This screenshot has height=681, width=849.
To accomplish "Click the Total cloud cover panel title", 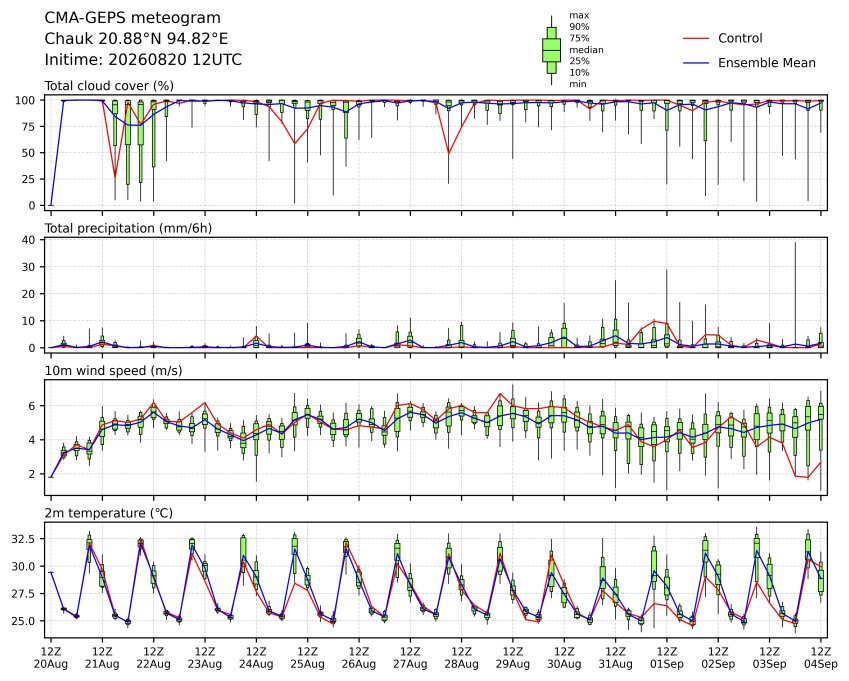I will click(109, 86).
